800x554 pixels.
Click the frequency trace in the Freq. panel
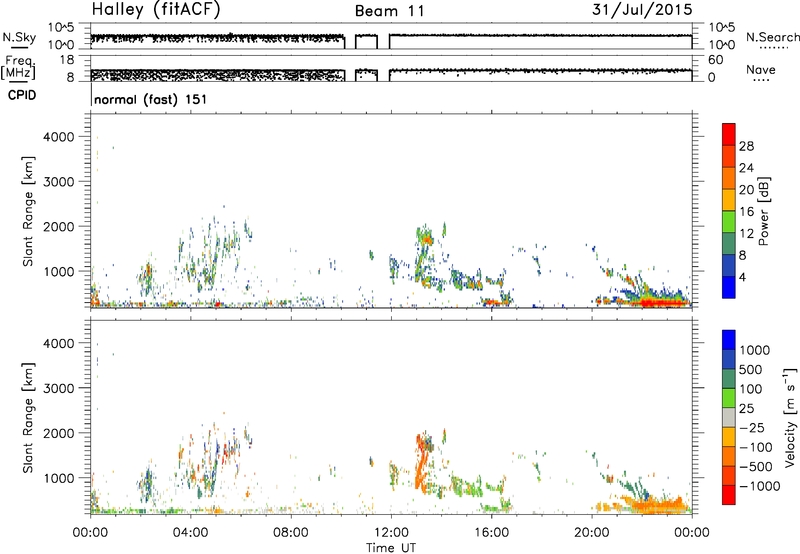391,75
